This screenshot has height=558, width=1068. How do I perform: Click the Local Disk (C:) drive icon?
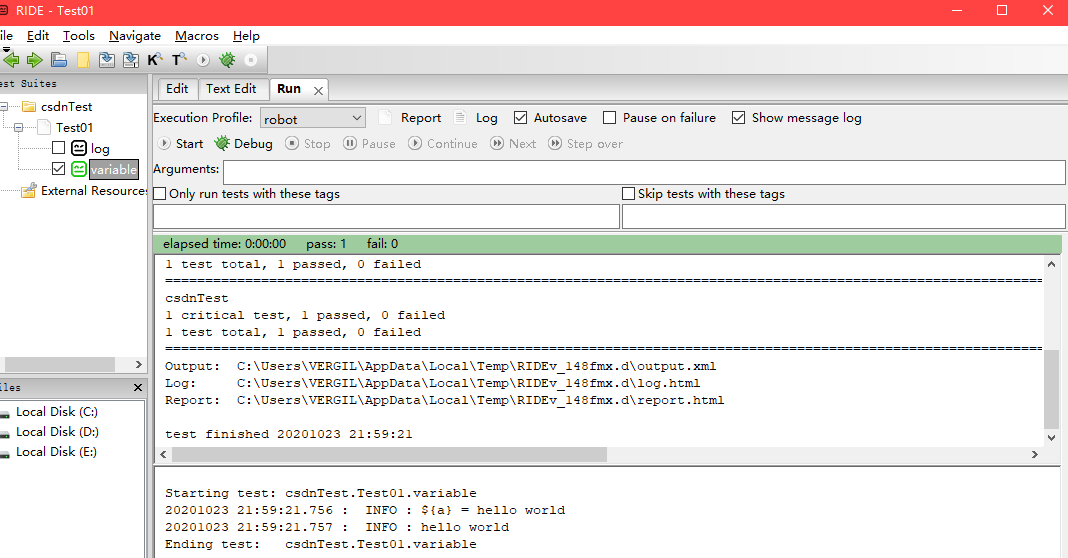click(5, 414)
